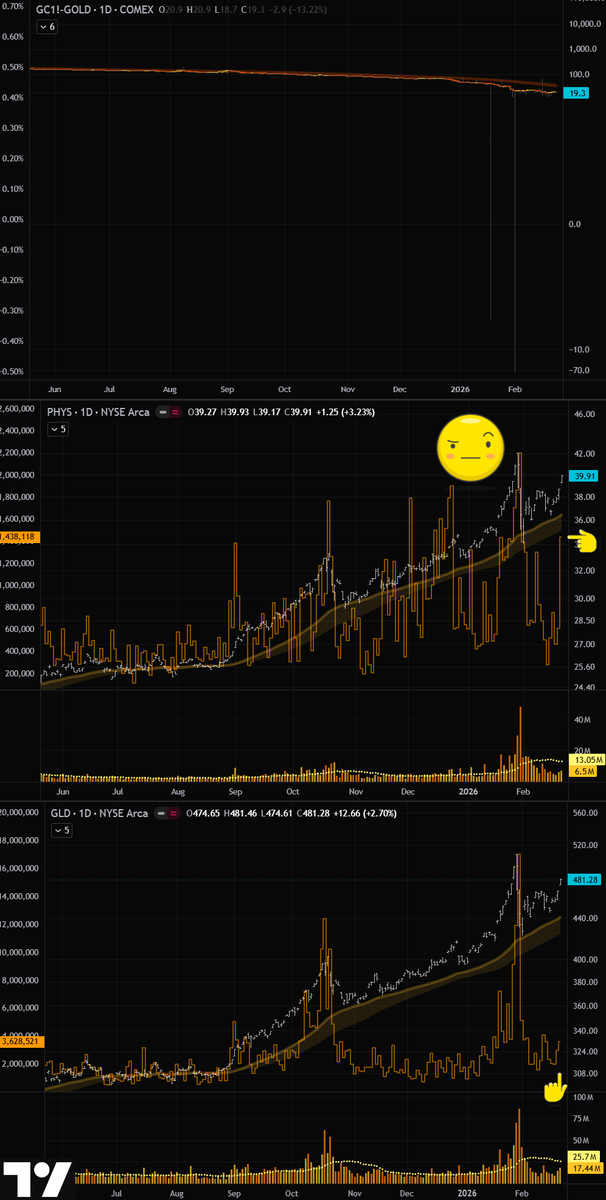Select the orange 1,438,118 left-axis value label
The width and height of the screenshot is (606, 1200).
(19, 537)
